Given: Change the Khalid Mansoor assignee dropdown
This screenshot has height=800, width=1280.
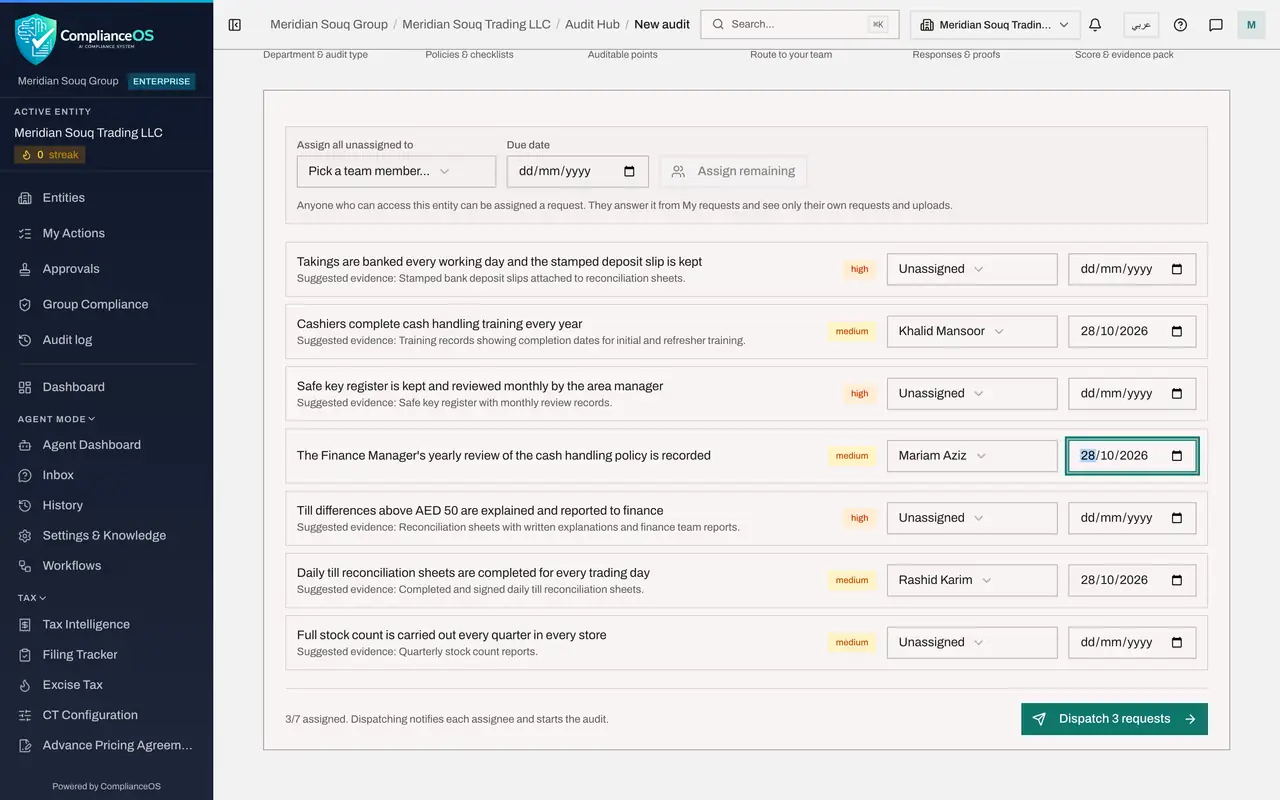Looking at the screenshot, I should [972, 331].
